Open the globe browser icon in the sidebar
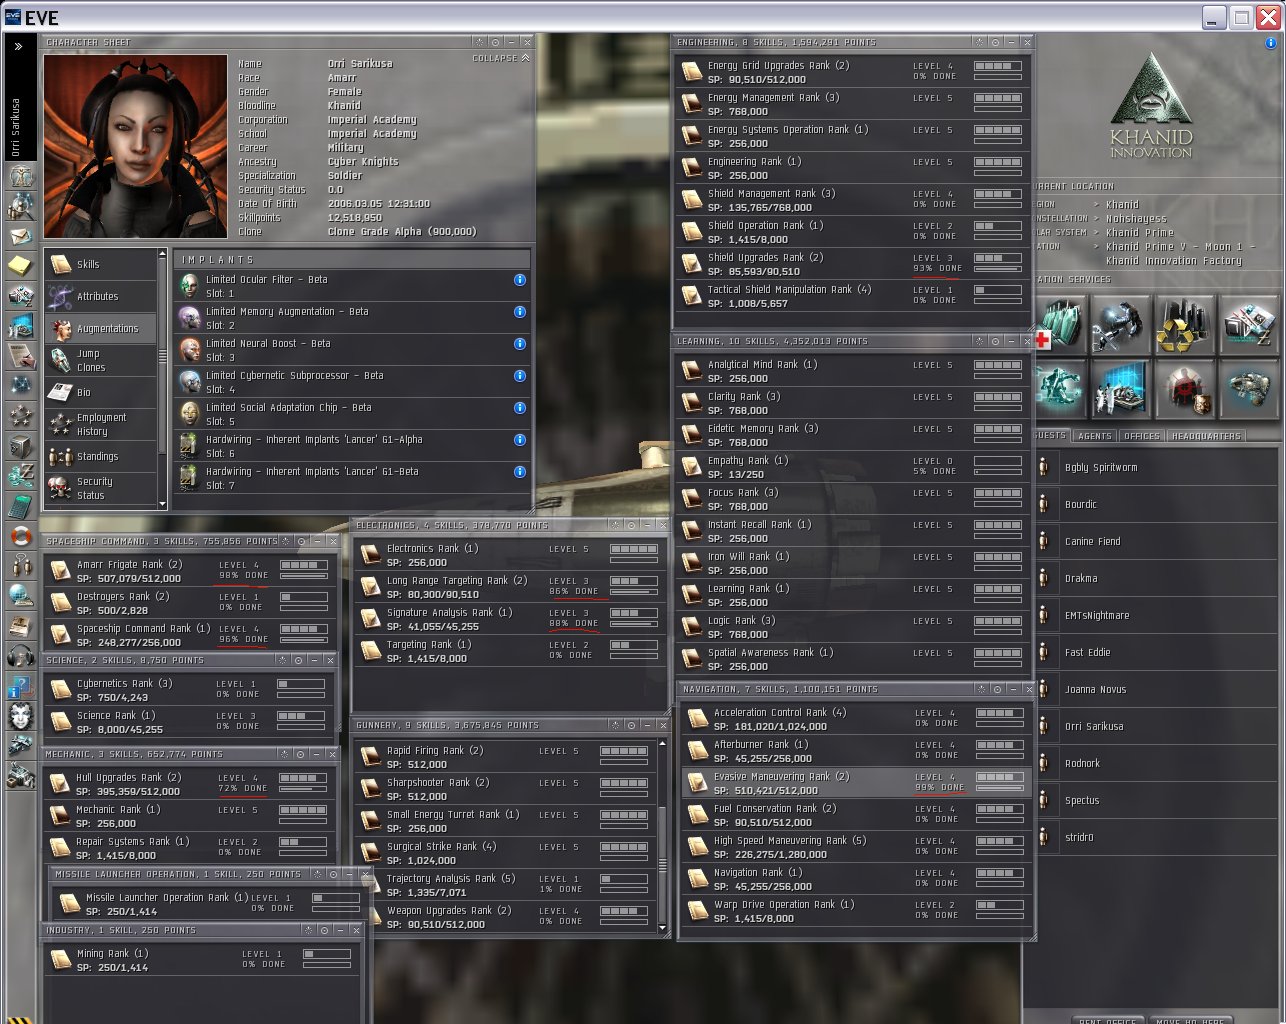 pyautogui.click(x=21, y=596)
